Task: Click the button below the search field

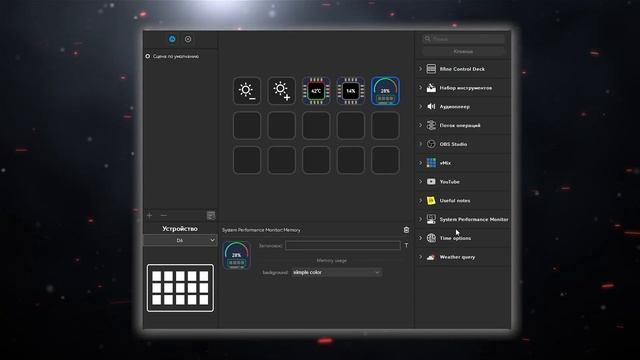Action: pyautogui.click(x=463, y=51)
